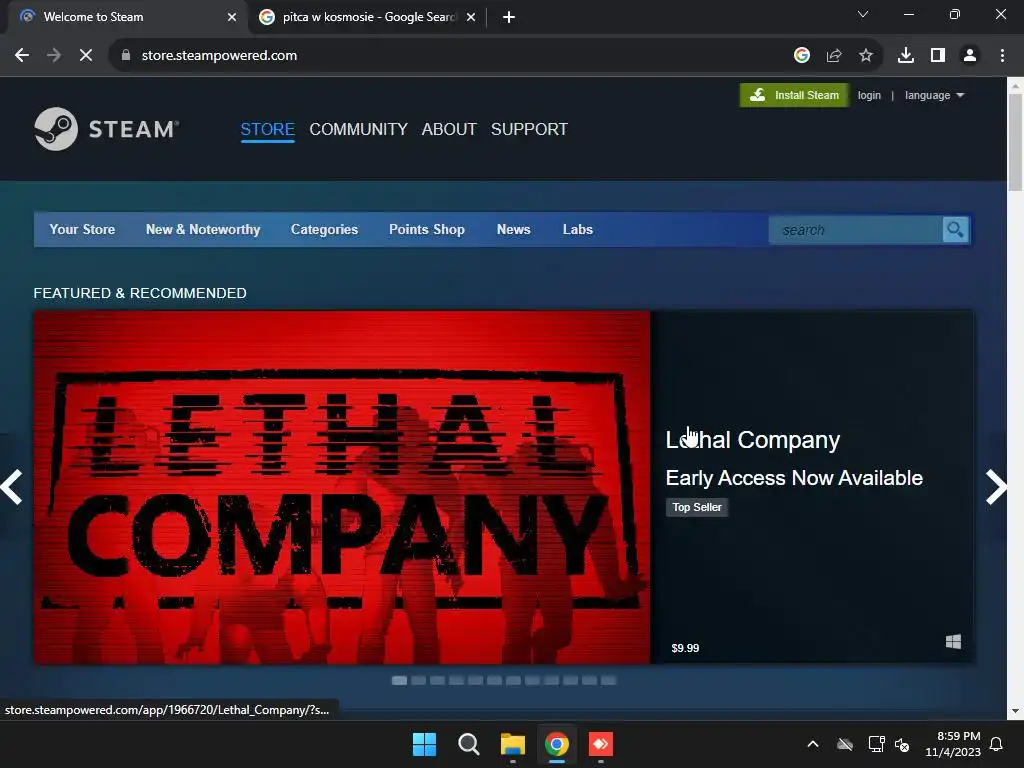Open the News section
The width and height of the screenshot is (1024, 768).
pos(514,229)
